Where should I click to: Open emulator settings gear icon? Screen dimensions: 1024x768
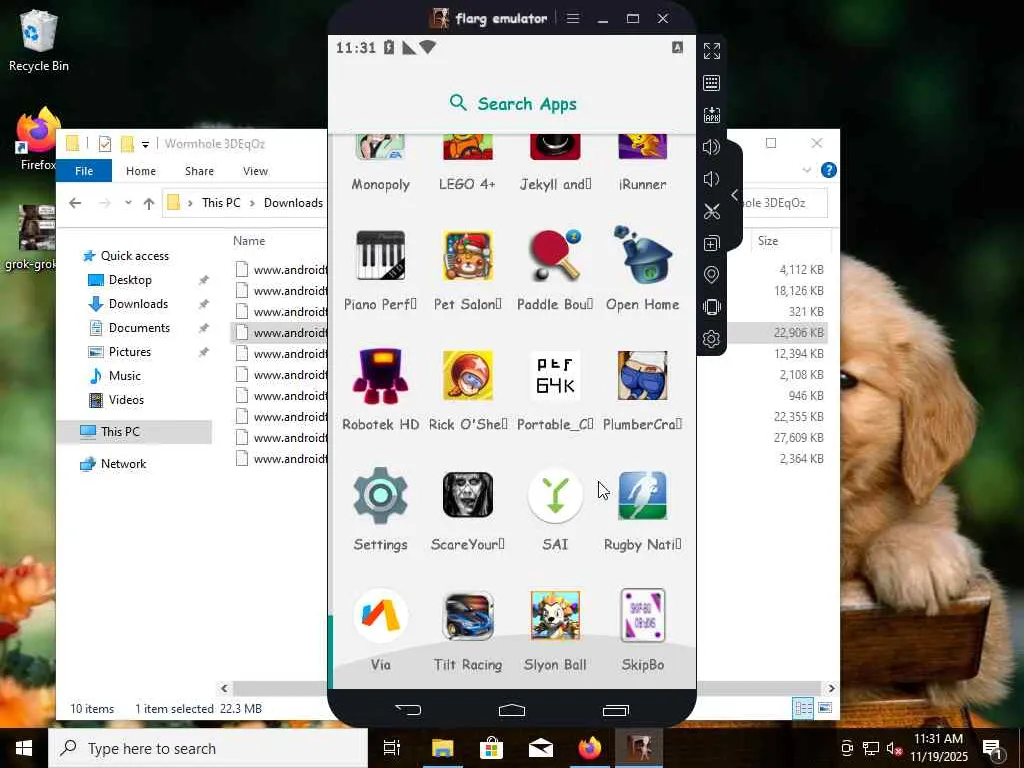click(x=712, y=339)
